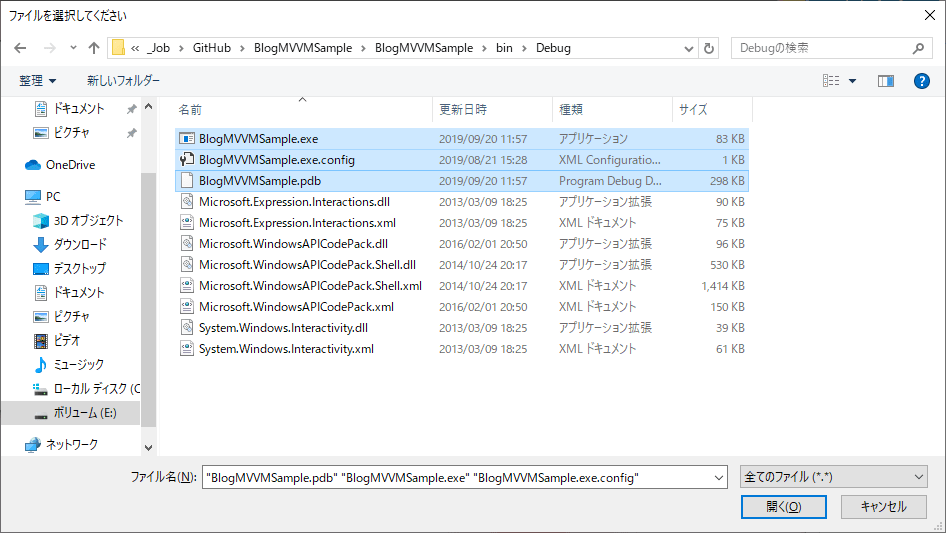
Task: Select pinned ドキュメント in quick access
Action: 78,109
